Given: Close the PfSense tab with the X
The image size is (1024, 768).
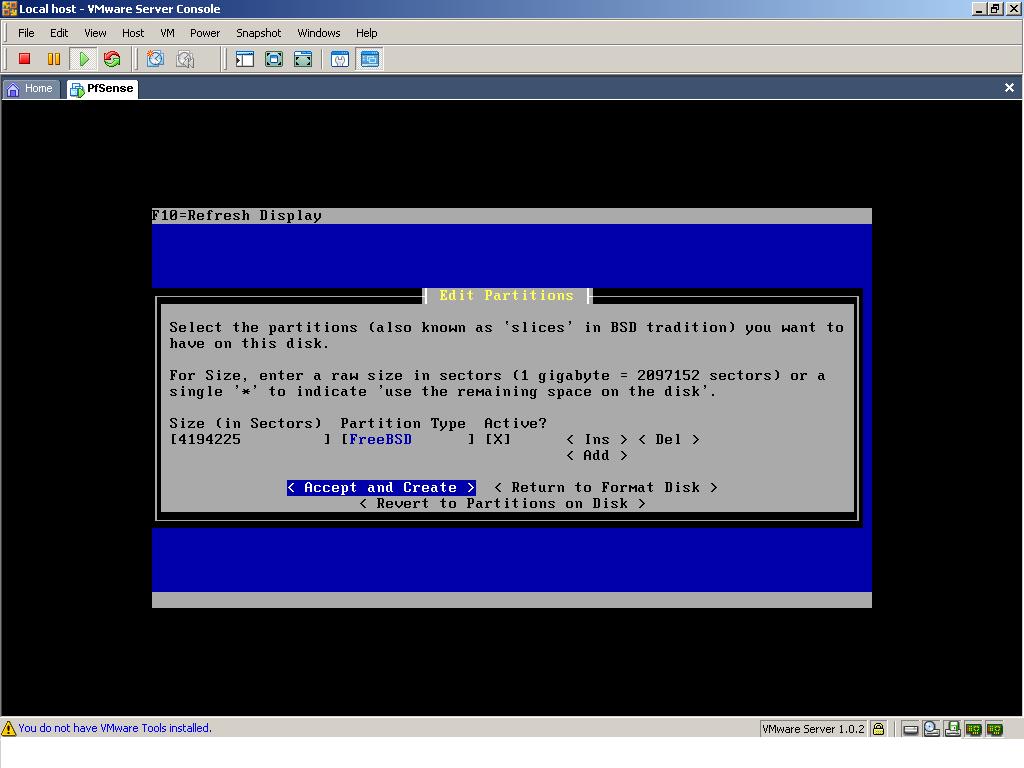Looking at the screenshot, I should click(x=1009, y=88).
